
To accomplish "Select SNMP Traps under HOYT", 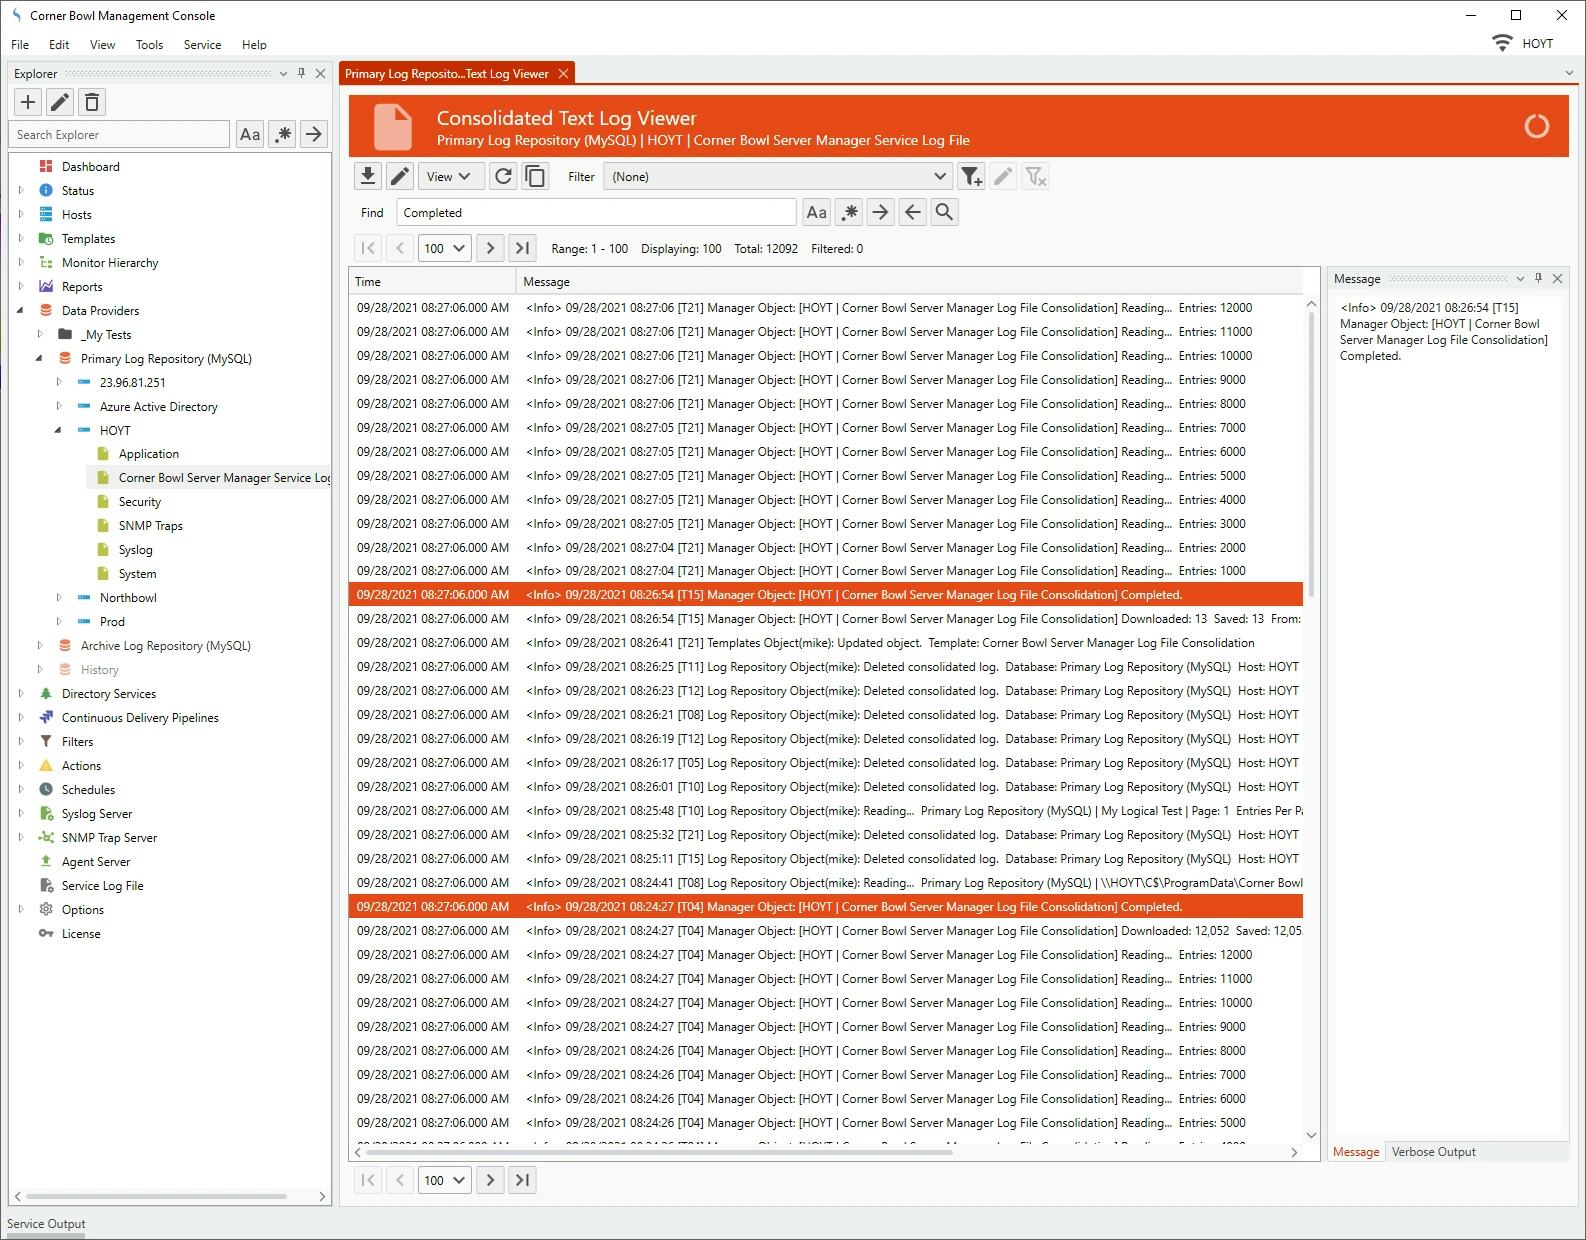I will tap(150, 525).
